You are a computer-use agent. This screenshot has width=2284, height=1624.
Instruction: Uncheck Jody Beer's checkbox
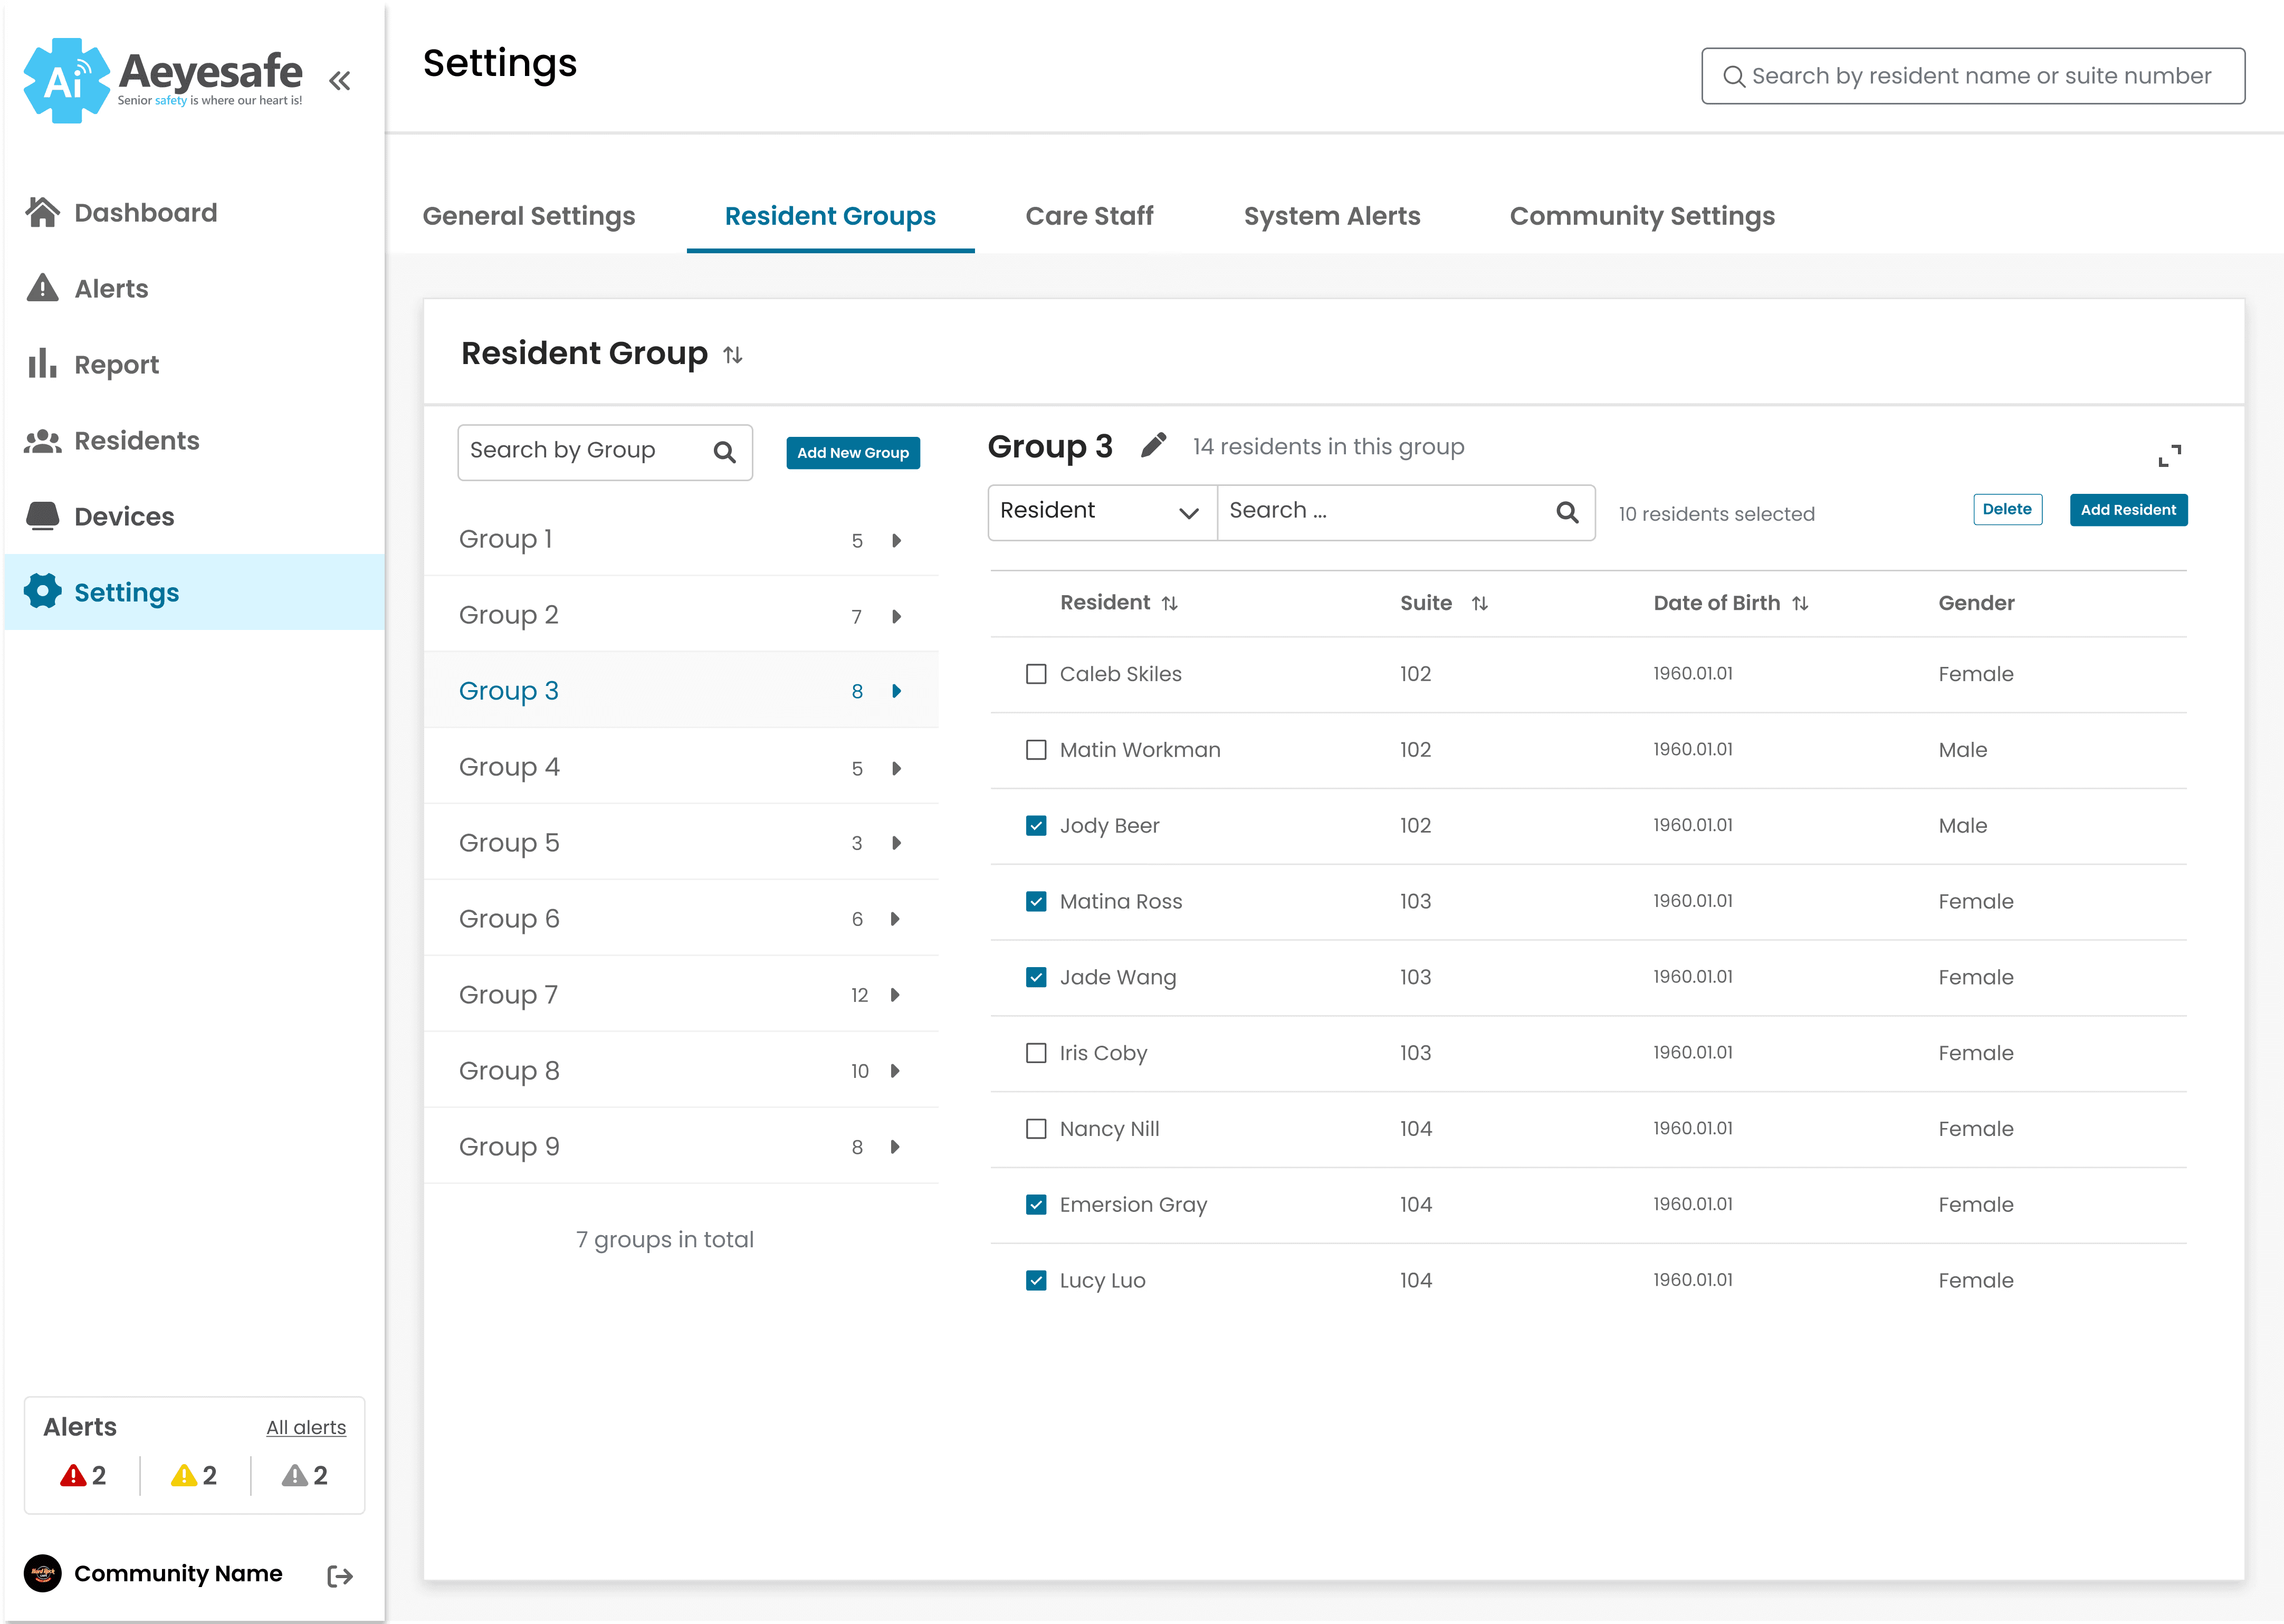(1036, 826)
